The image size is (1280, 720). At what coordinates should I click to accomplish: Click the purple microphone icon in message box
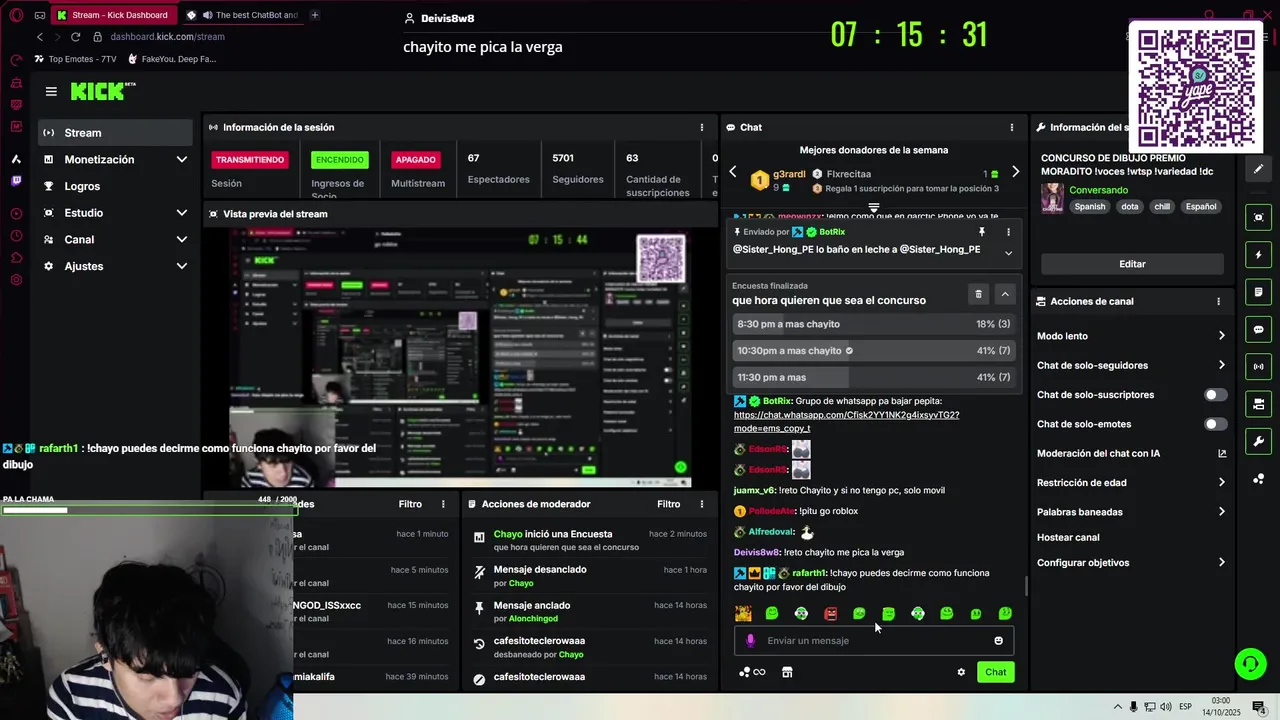point(750,641)
